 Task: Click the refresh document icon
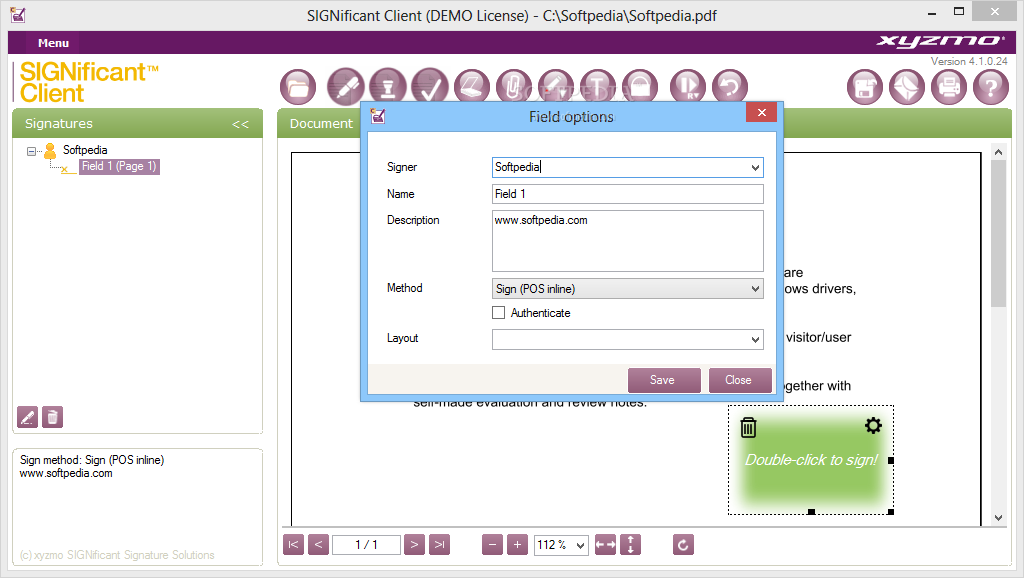point(683,544)
